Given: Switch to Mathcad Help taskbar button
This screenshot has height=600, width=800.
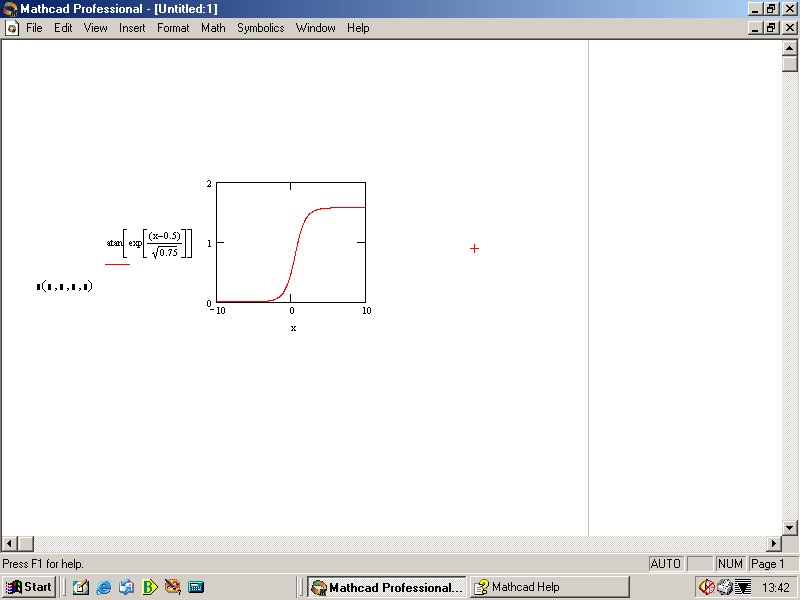Looking at the screenshot, I should coord(550,587).
